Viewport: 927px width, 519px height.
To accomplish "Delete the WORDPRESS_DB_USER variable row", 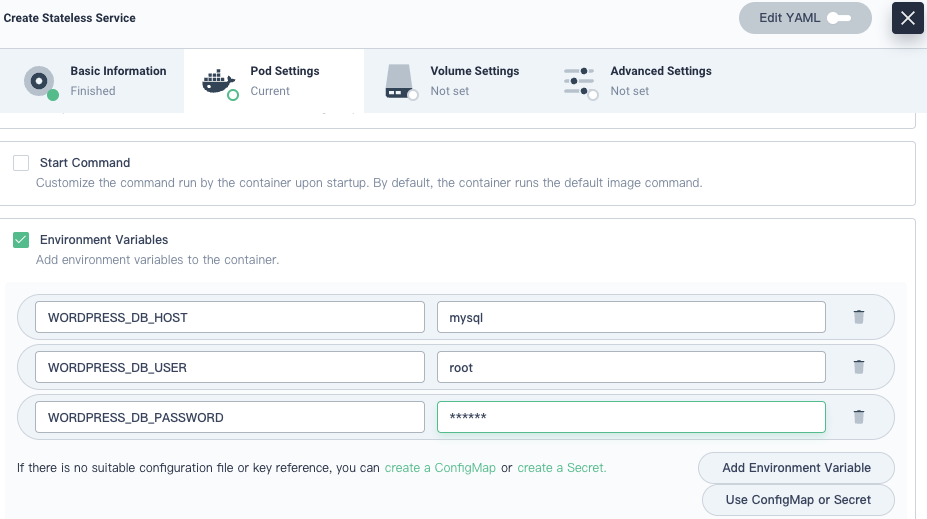I will tap(858, 367).
